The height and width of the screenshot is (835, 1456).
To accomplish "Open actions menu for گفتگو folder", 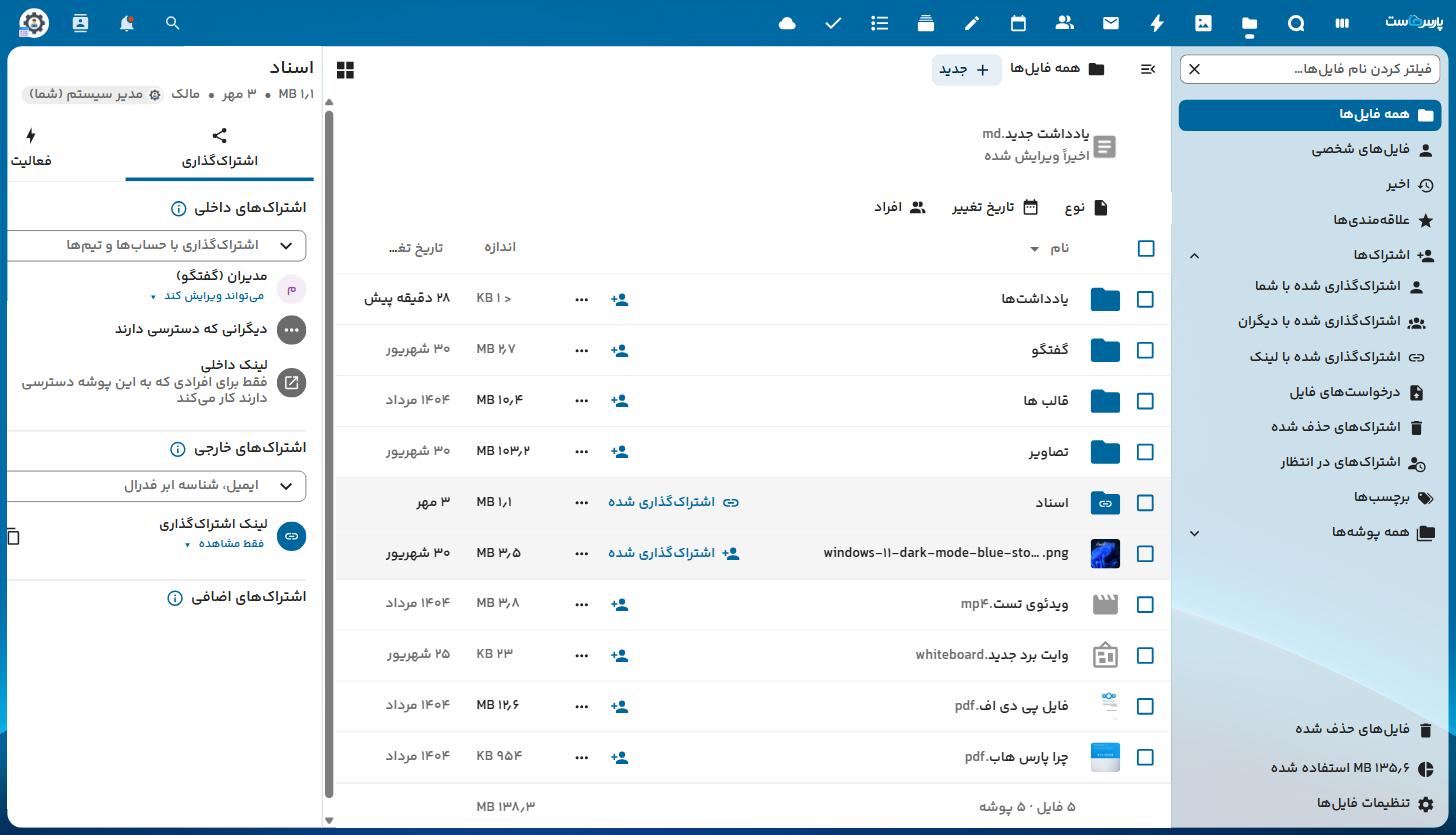I will tap(581, 350).
